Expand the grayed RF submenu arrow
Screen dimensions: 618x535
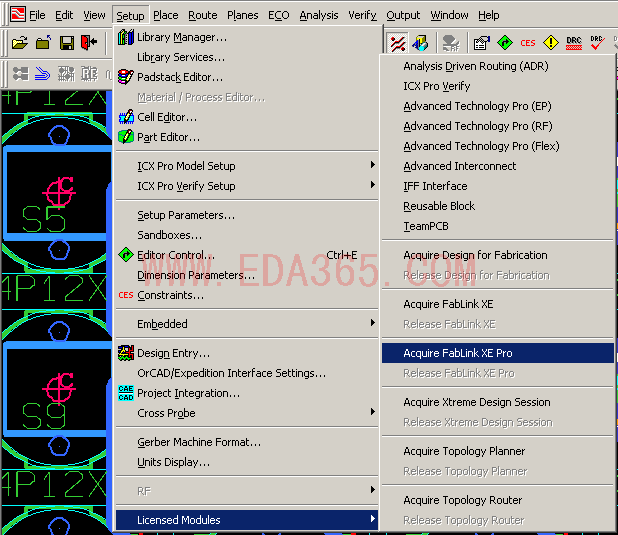click(372, 490)
